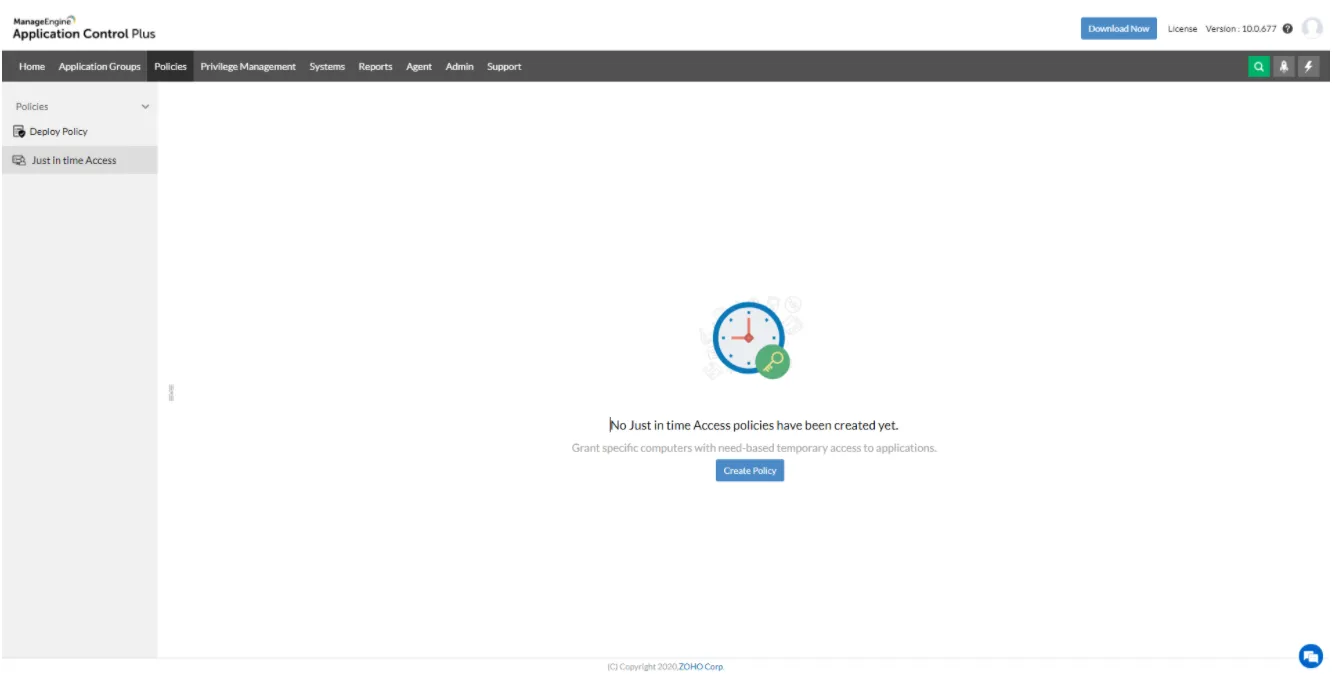Open the Application Groups tab

(98, 66)
